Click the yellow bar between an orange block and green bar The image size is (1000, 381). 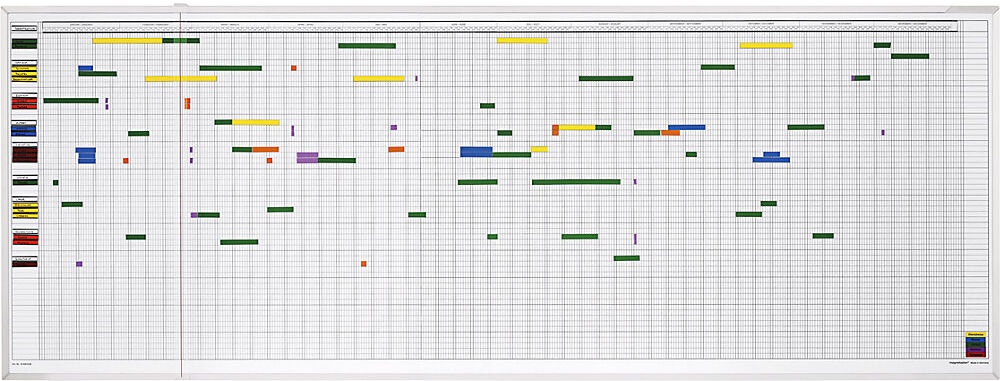pyautogui.click(x=577, y=128)
